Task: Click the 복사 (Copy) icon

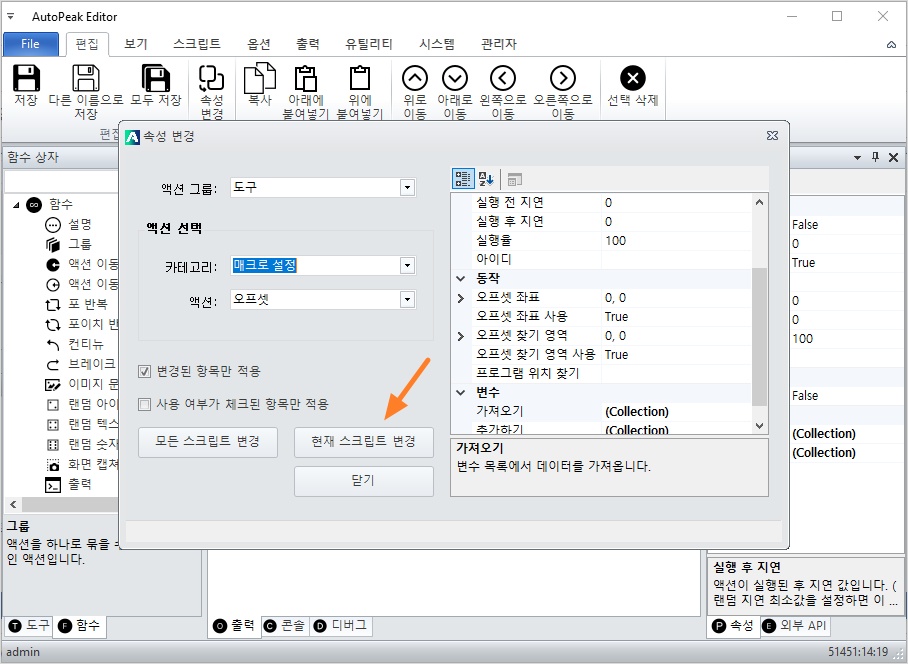Action: click(x=260, y=77)
